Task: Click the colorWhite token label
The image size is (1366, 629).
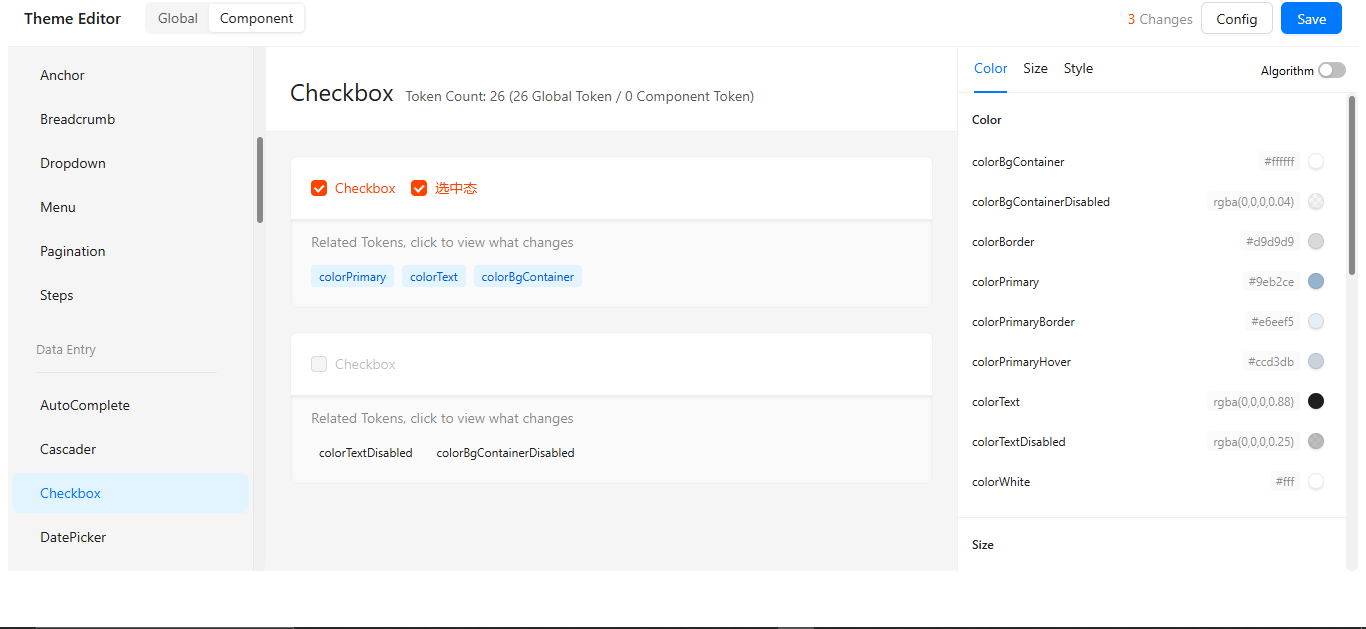Action: pyautogui.click(x=1001, y=482)
